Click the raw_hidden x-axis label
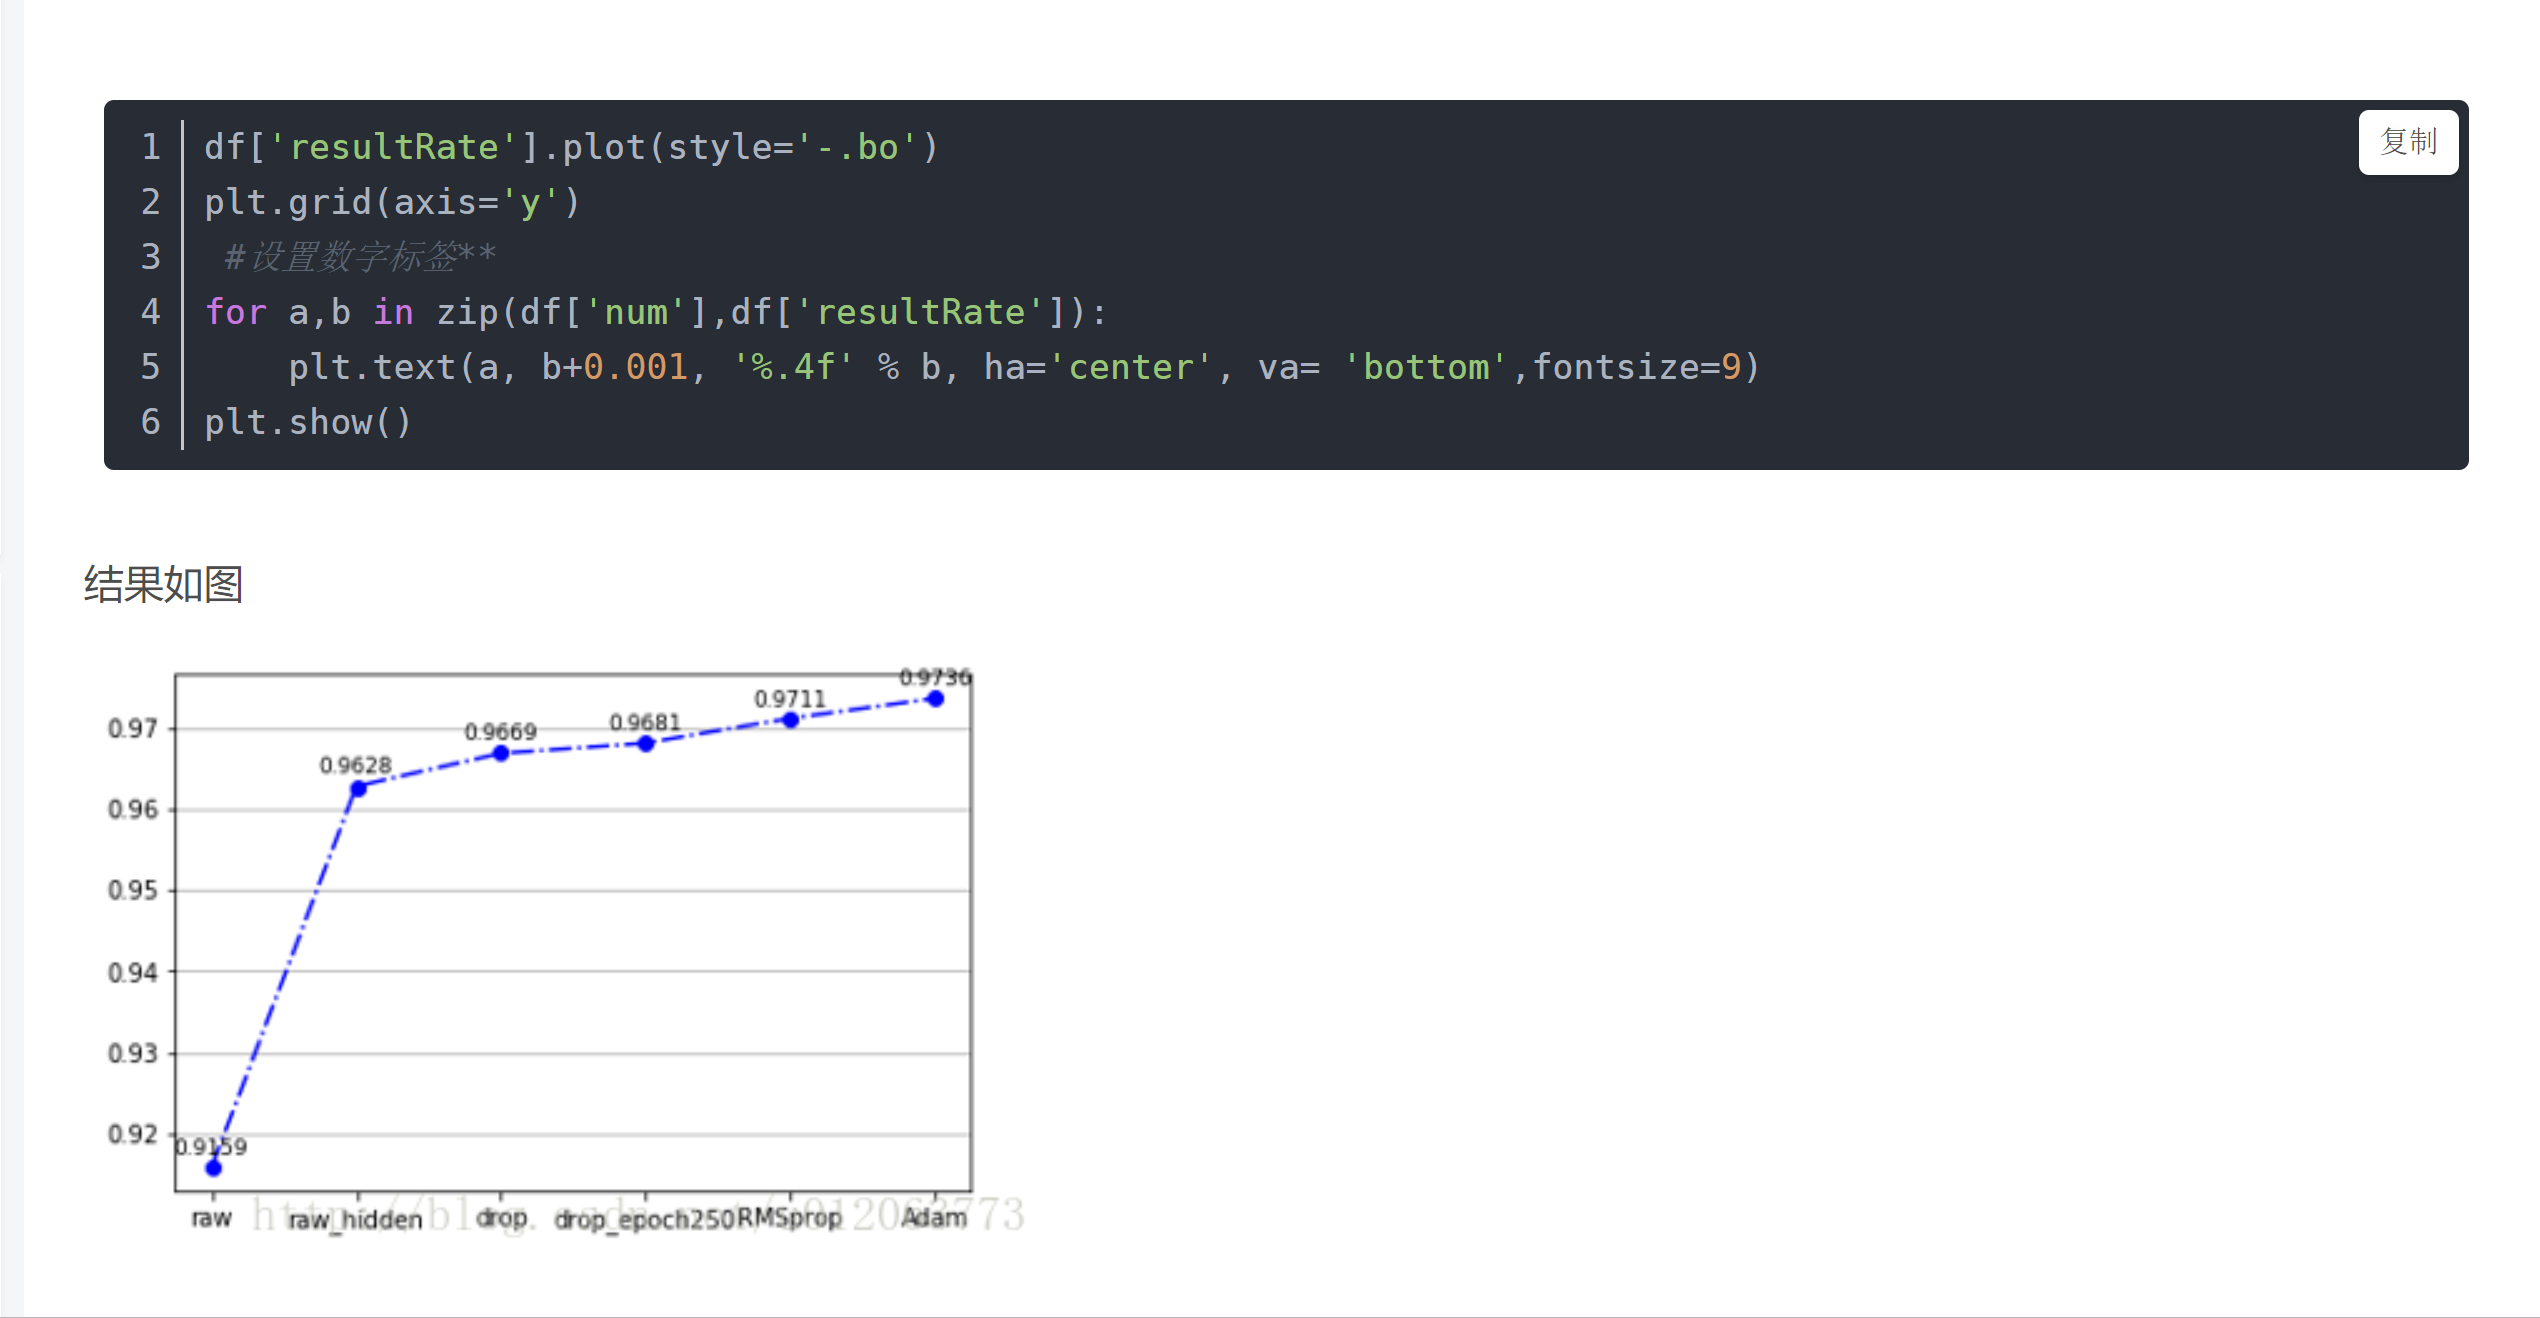This screenshot has width=2540, height=1318. coord(355,1220)
